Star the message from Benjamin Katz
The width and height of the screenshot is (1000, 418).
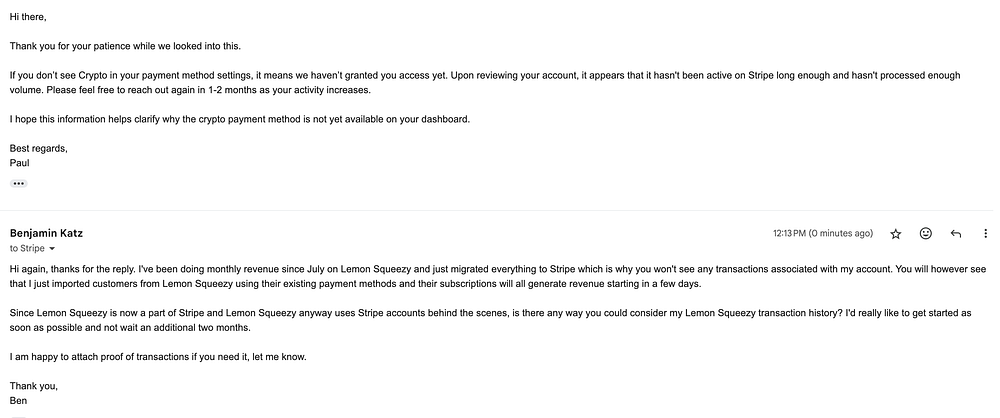coord(895,233)
